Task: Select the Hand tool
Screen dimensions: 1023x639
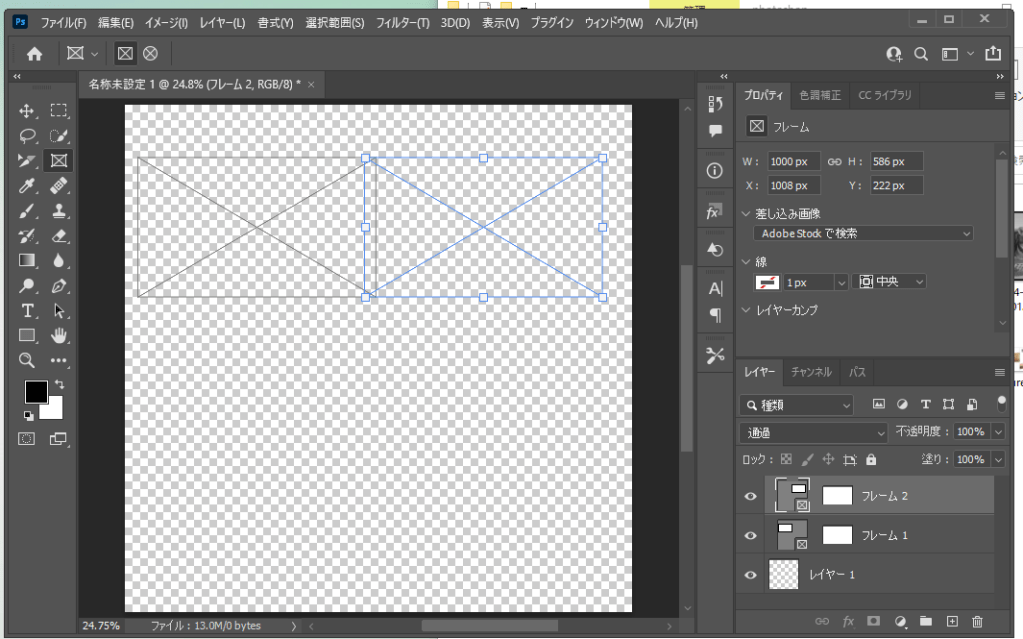Action: [59, 335]
